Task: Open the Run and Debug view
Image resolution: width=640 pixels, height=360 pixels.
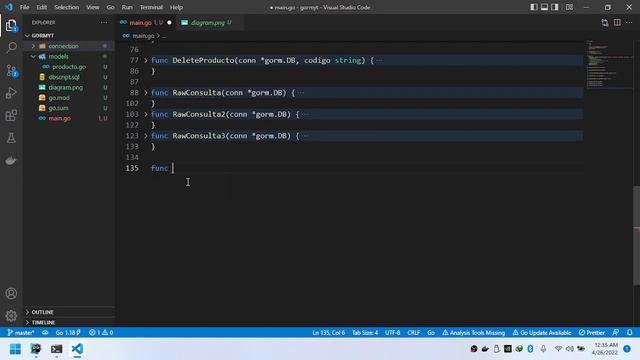Action: [11, 93]
